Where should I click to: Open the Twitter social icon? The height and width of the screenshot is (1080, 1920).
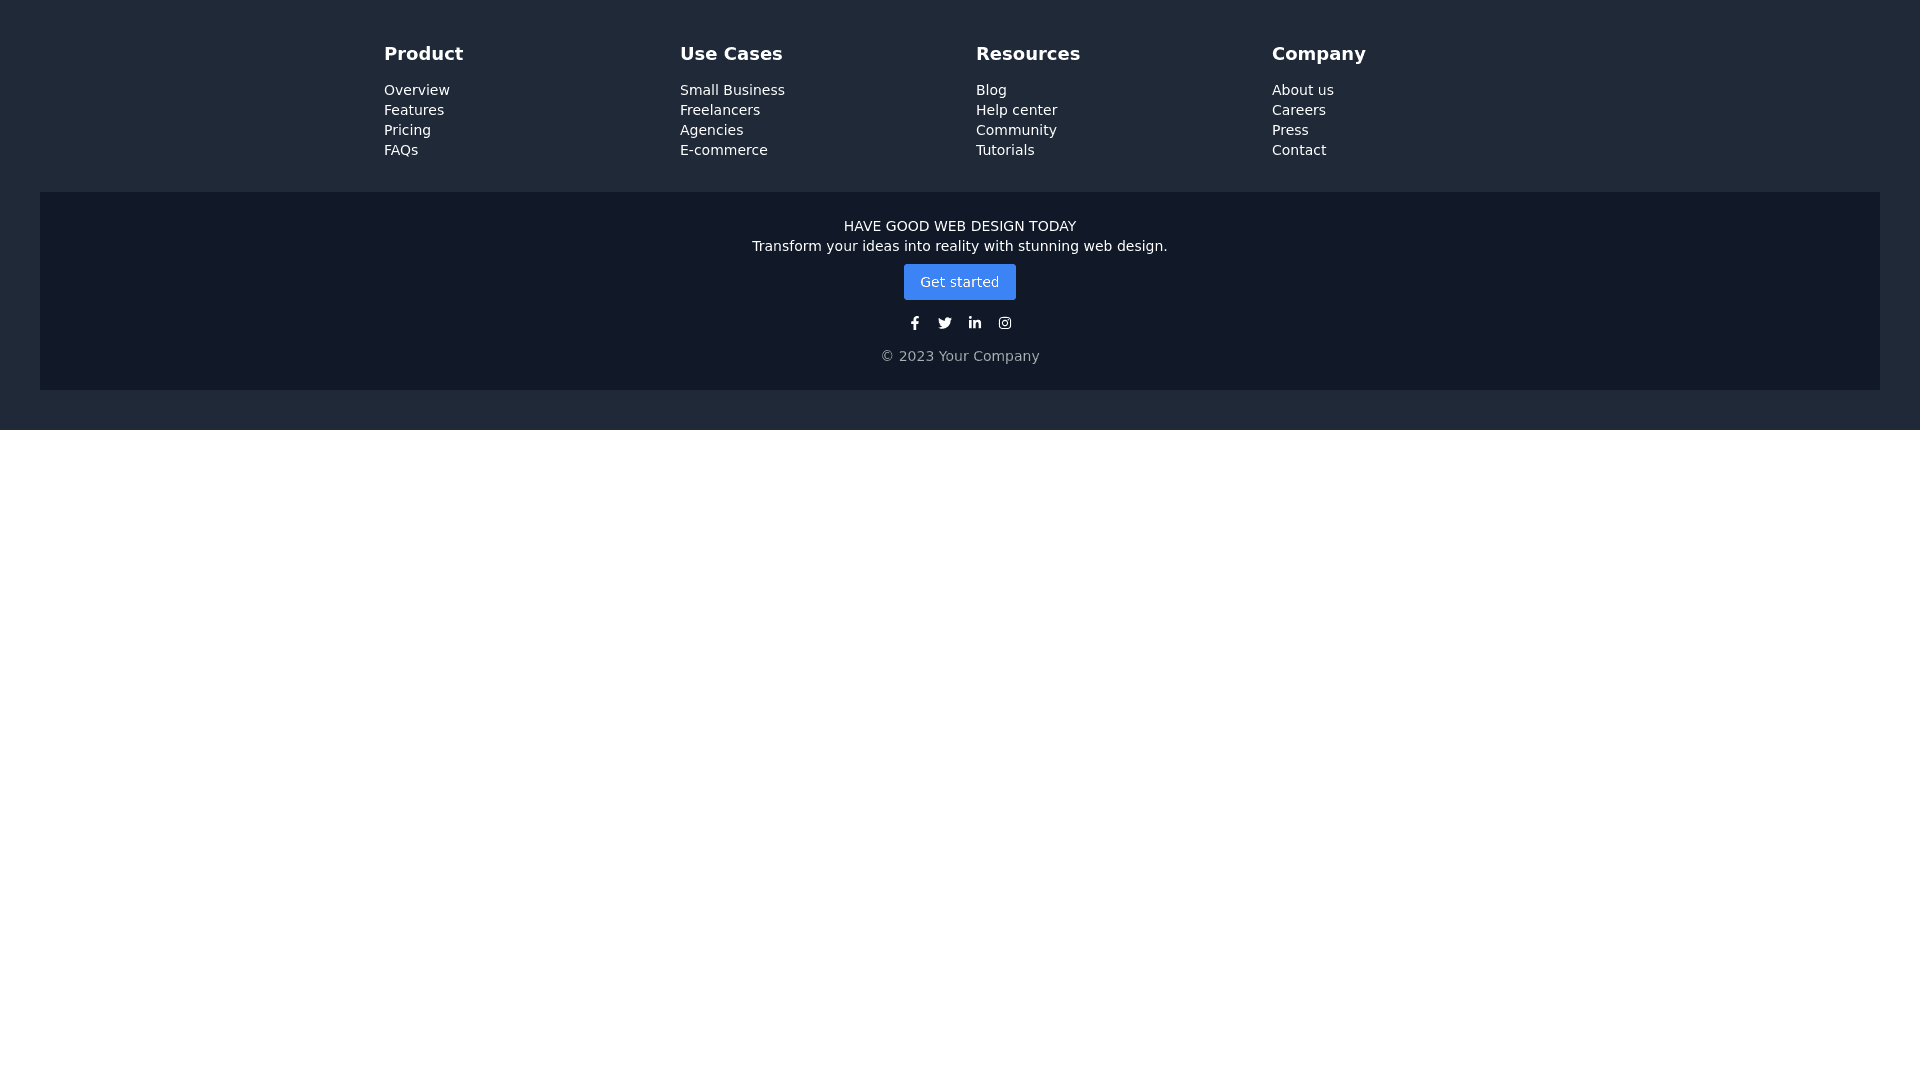pyautogui.click(x=945, y=323)
